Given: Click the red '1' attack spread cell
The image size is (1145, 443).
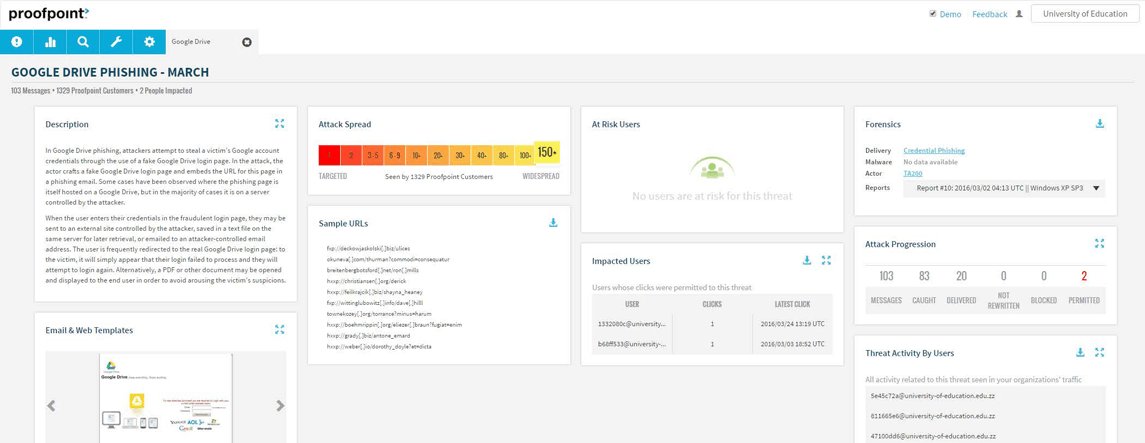Looking at the screenshot, I should click(329, 155).
